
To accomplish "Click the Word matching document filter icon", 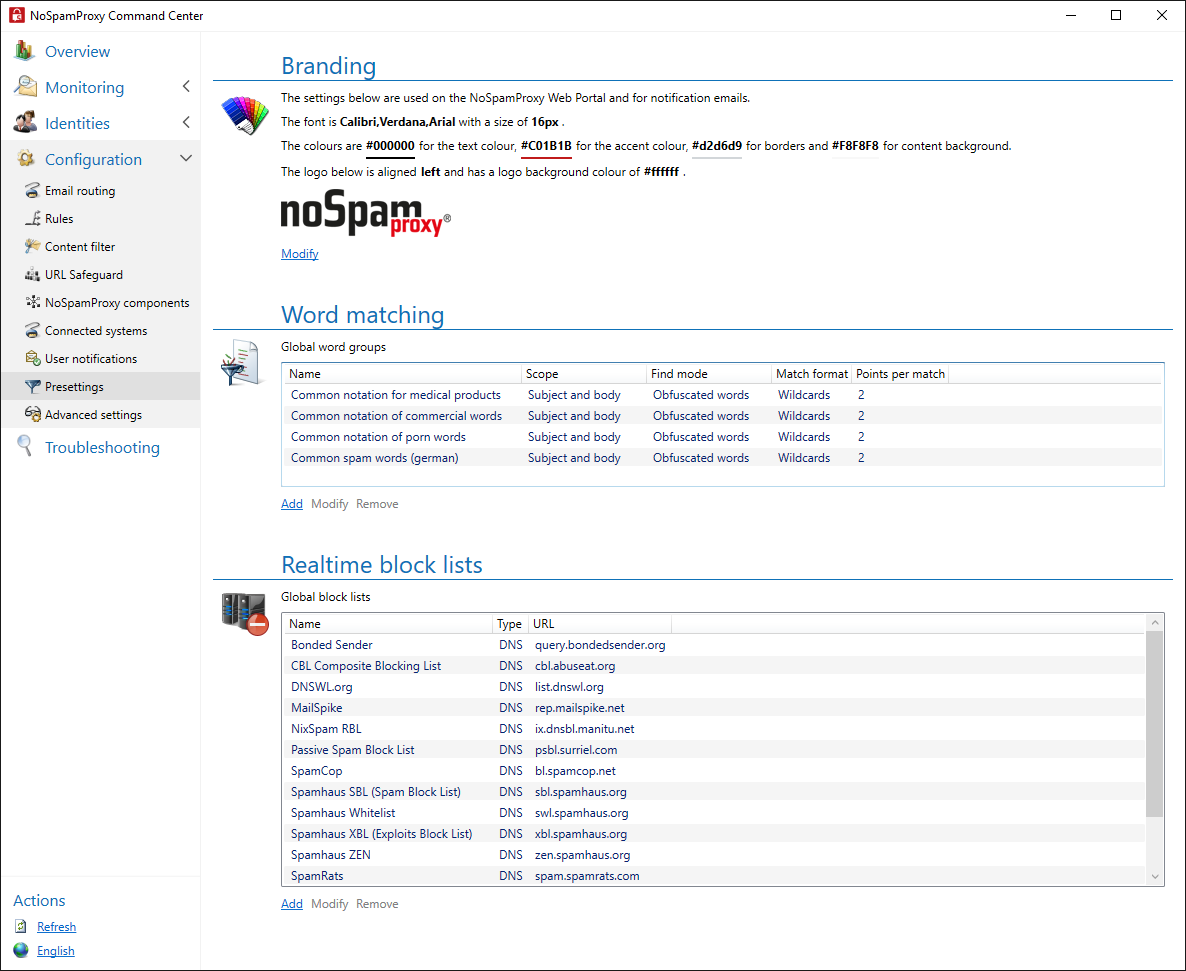I will point(240,362).
